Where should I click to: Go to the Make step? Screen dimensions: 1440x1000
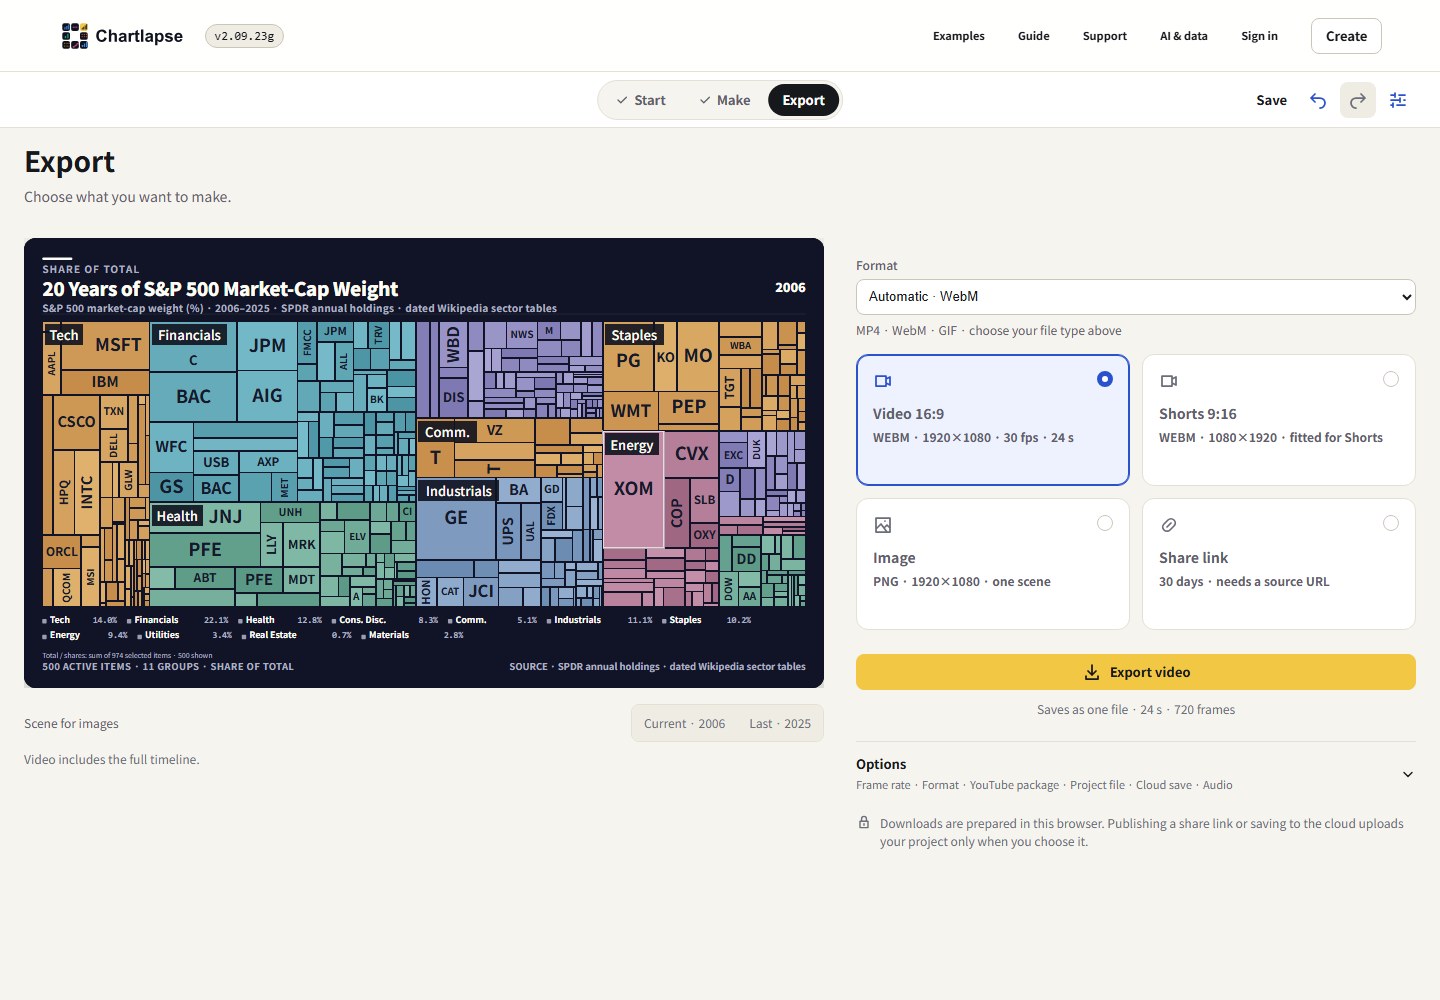[725, 100]
